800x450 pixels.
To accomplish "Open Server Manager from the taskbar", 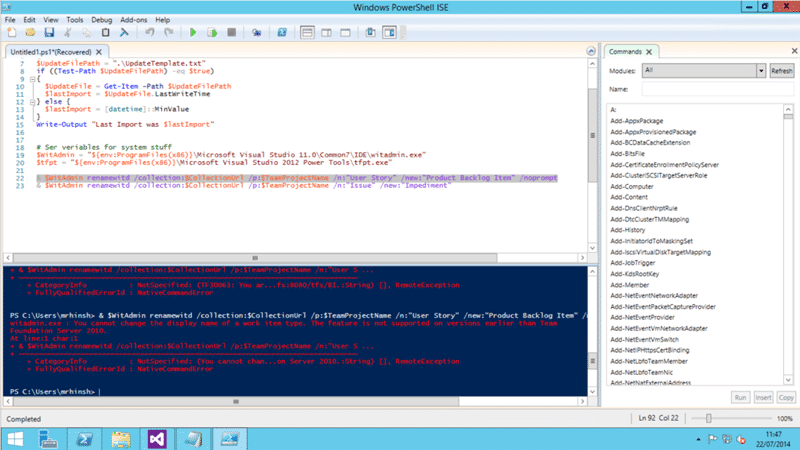I will (48, 439).
